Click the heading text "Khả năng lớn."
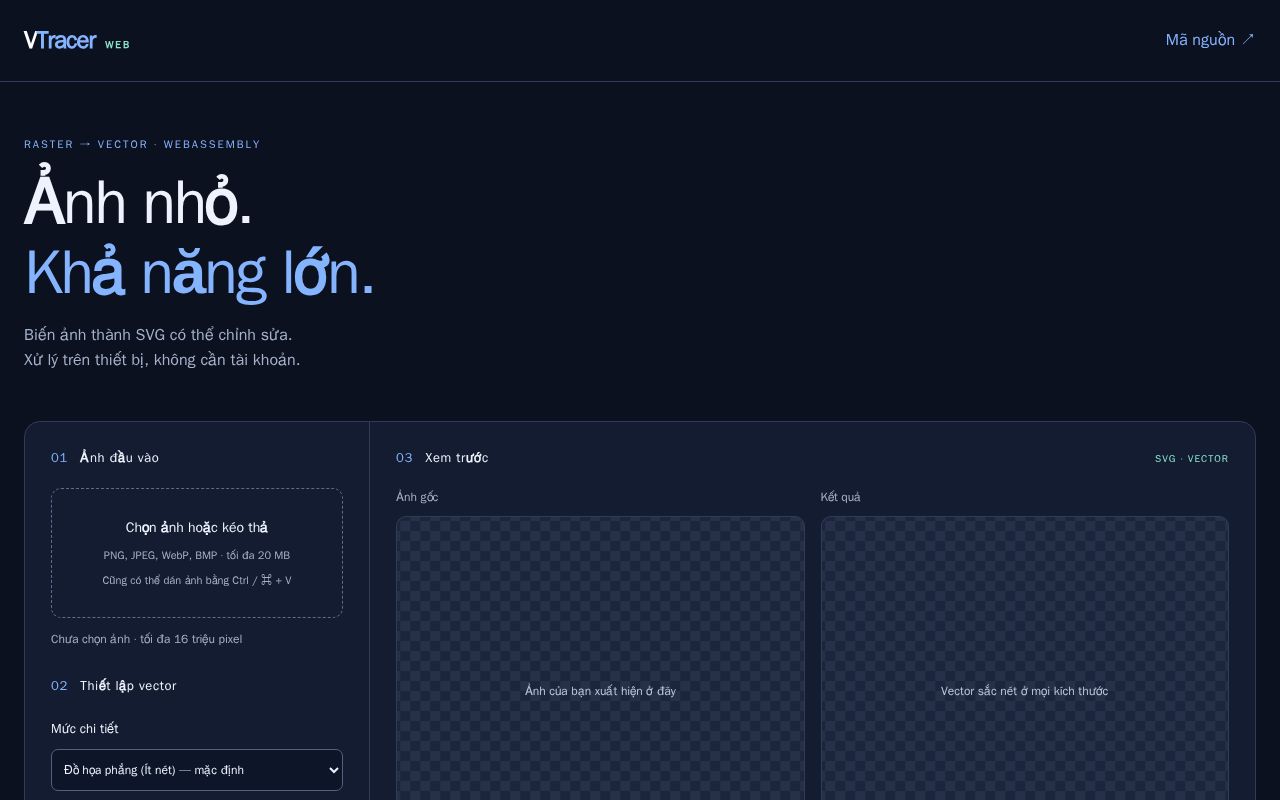 pos(199,272)
